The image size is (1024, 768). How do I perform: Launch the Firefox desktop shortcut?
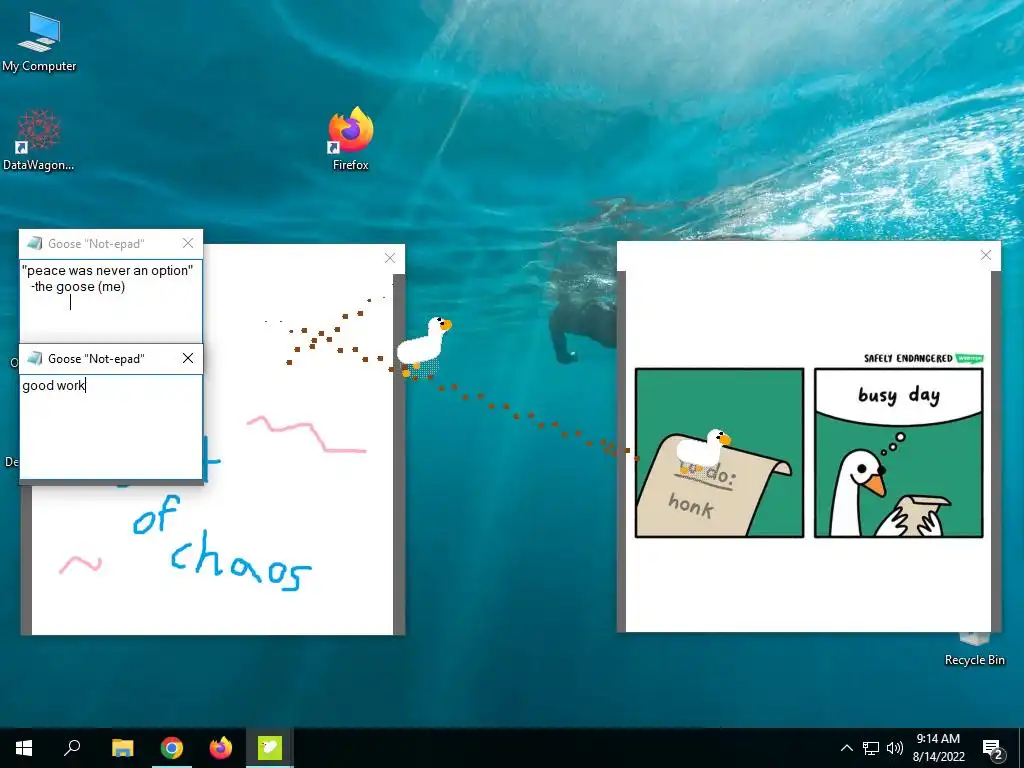pyautogui.click(x=351, y=139)
